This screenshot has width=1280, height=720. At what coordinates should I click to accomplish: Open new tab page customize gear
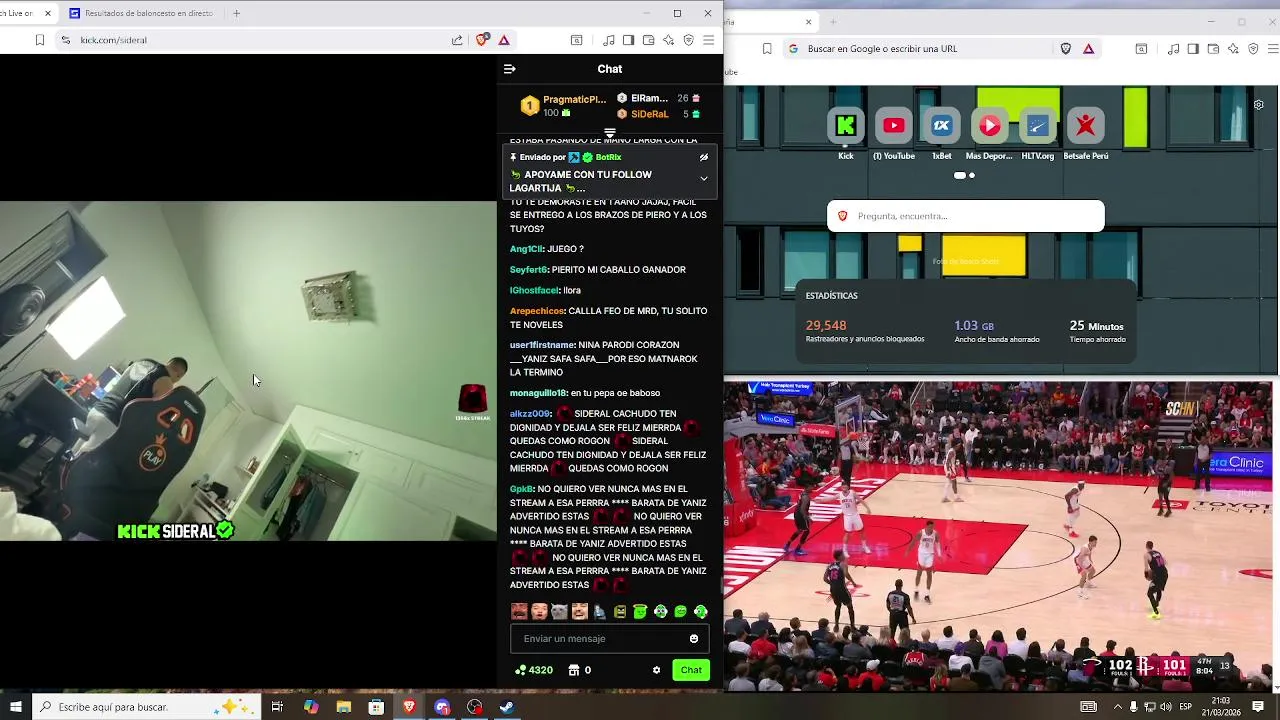click(x=1259, y=105)
